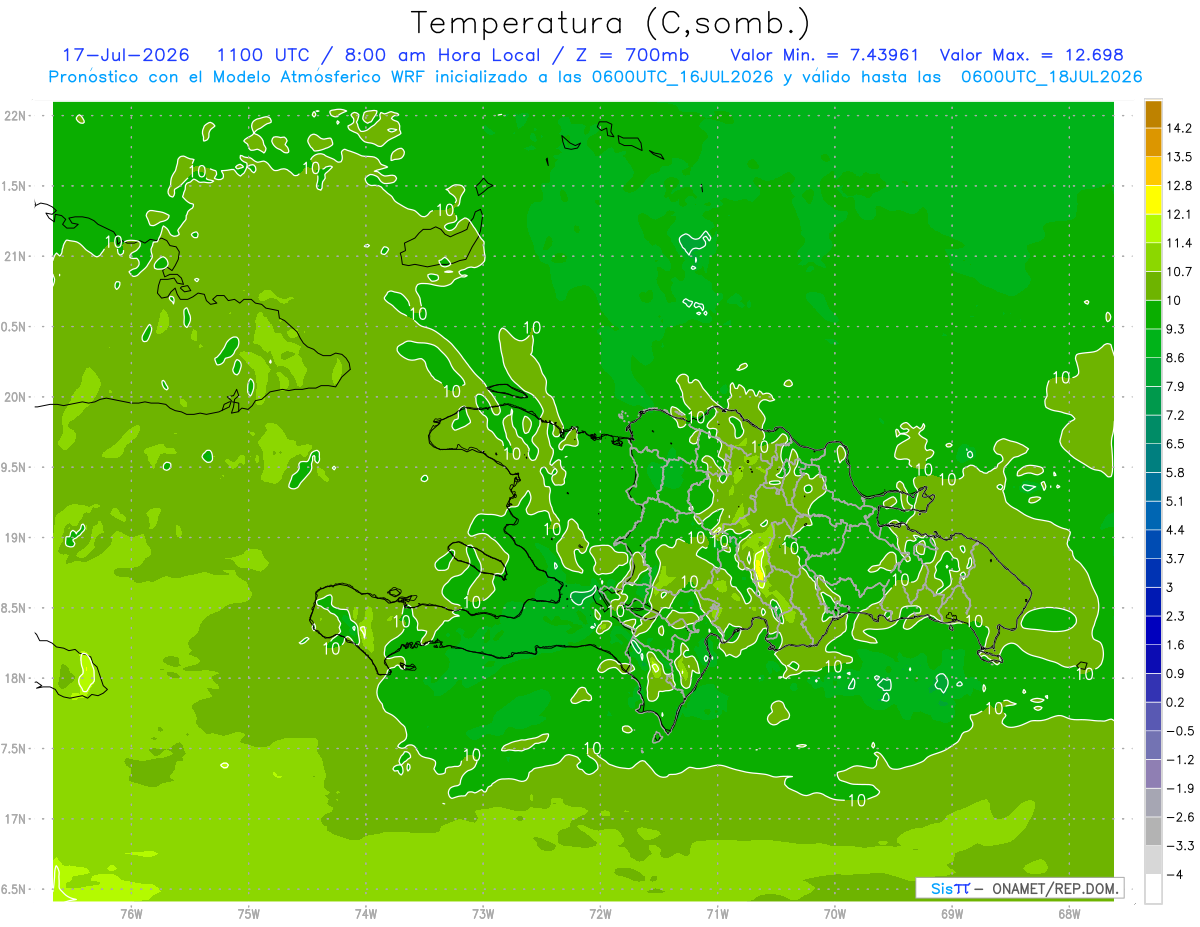
Task: Click the 5.1 color scale value
Action: pyautogui.click(x=1177, y=500)
